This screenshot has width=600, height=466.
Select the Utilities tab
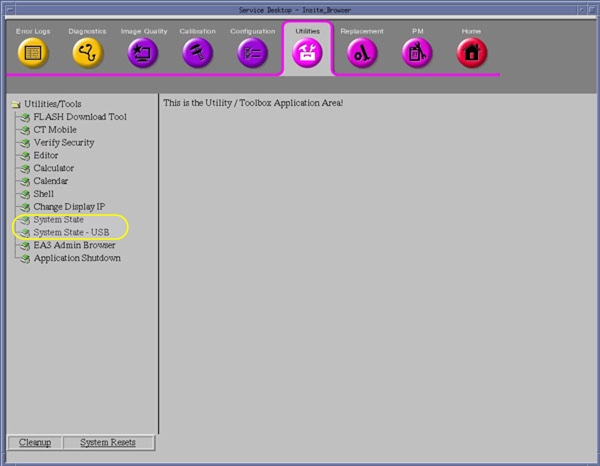coord(307,51)
